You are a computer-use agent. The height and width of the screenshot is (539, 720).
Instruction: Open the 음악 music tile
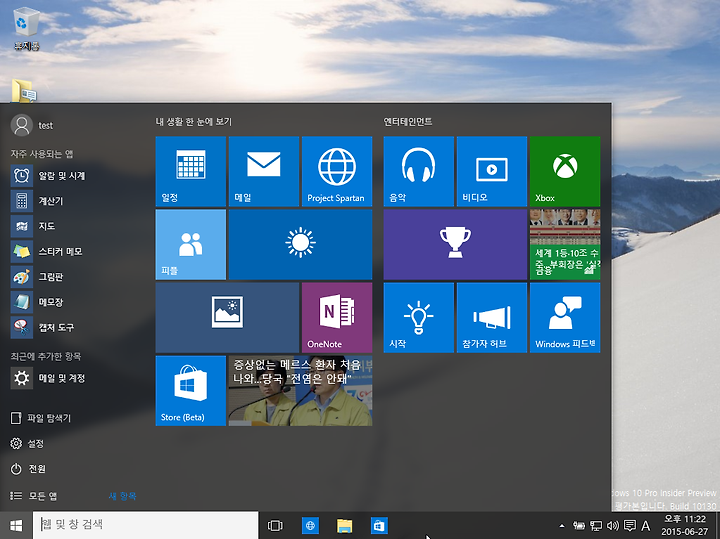418,171
